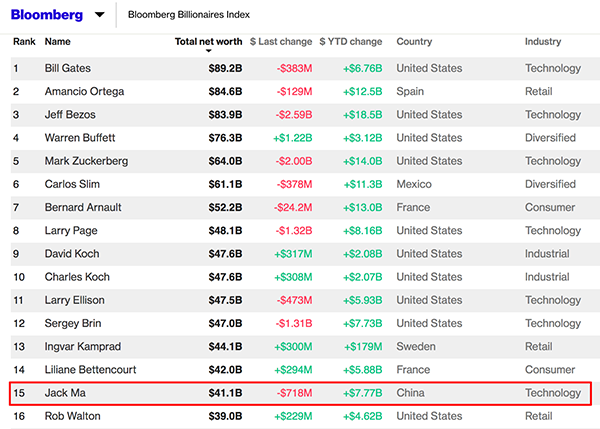Select the +$12.5B YTD change value
The width and height of the screenshot is (600, 429).
click(x=363, y=91)
